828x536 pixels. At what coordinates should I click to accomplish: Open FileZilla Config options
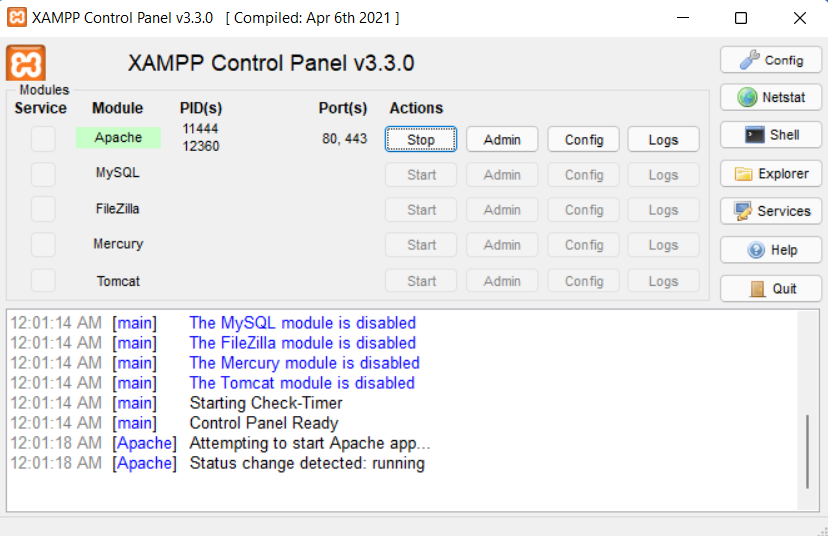point(584,210)
